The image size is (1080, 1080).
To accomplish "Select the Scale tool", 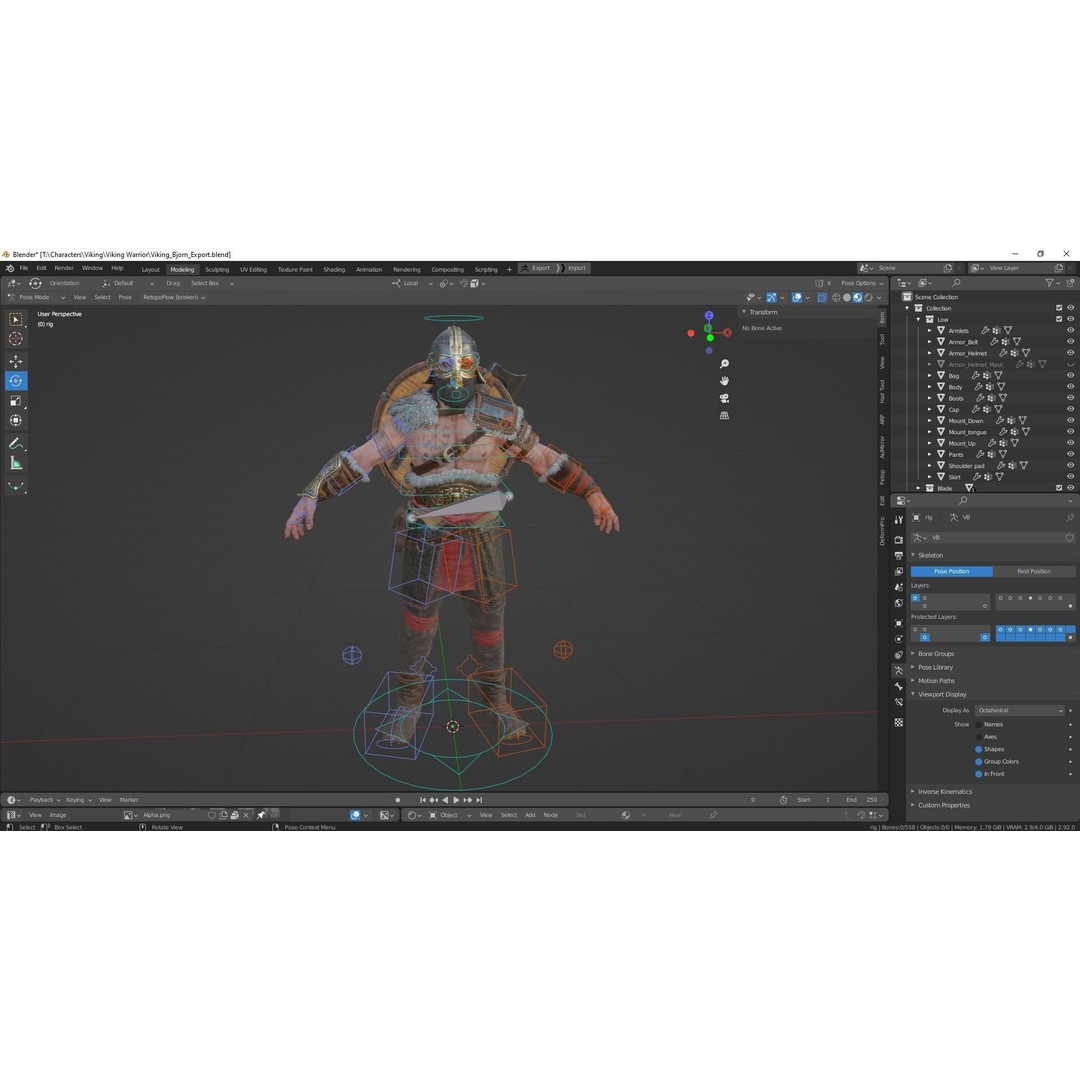I will coord(16,401).
